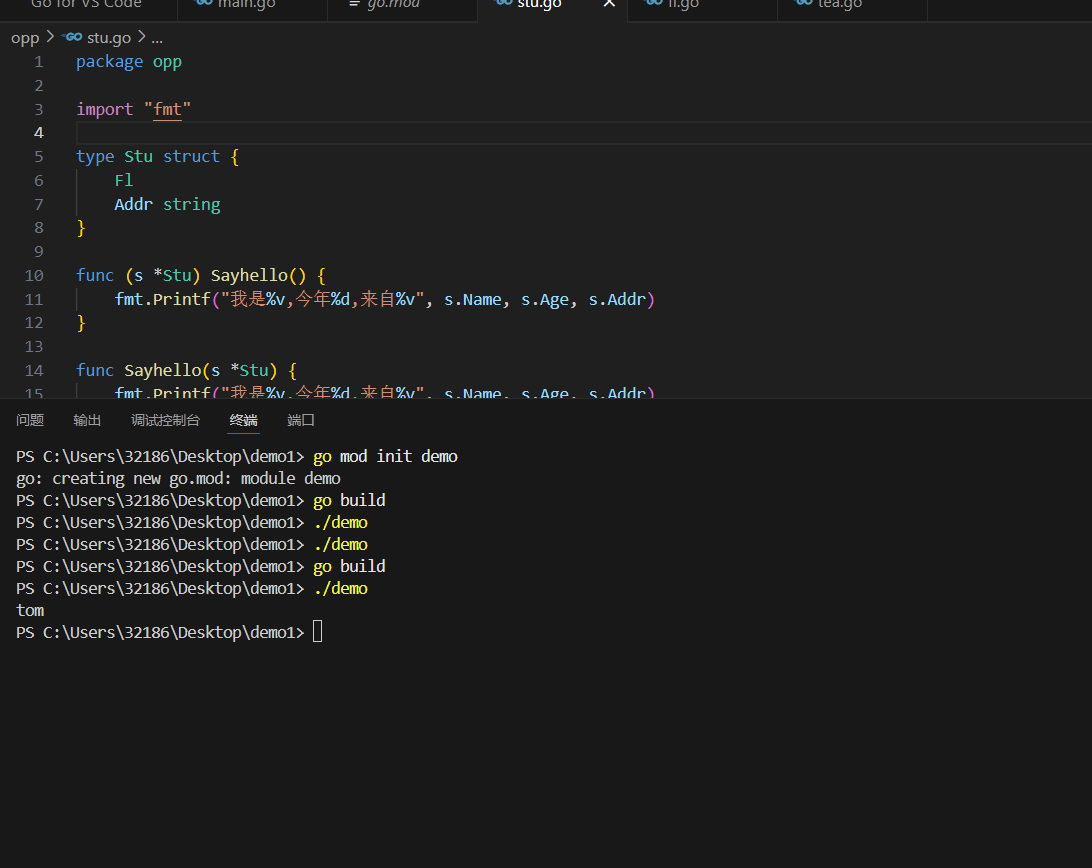Screen dimensions: 1092x868
Task: Click the 'string' type on line 7
Action: point(192,204)
